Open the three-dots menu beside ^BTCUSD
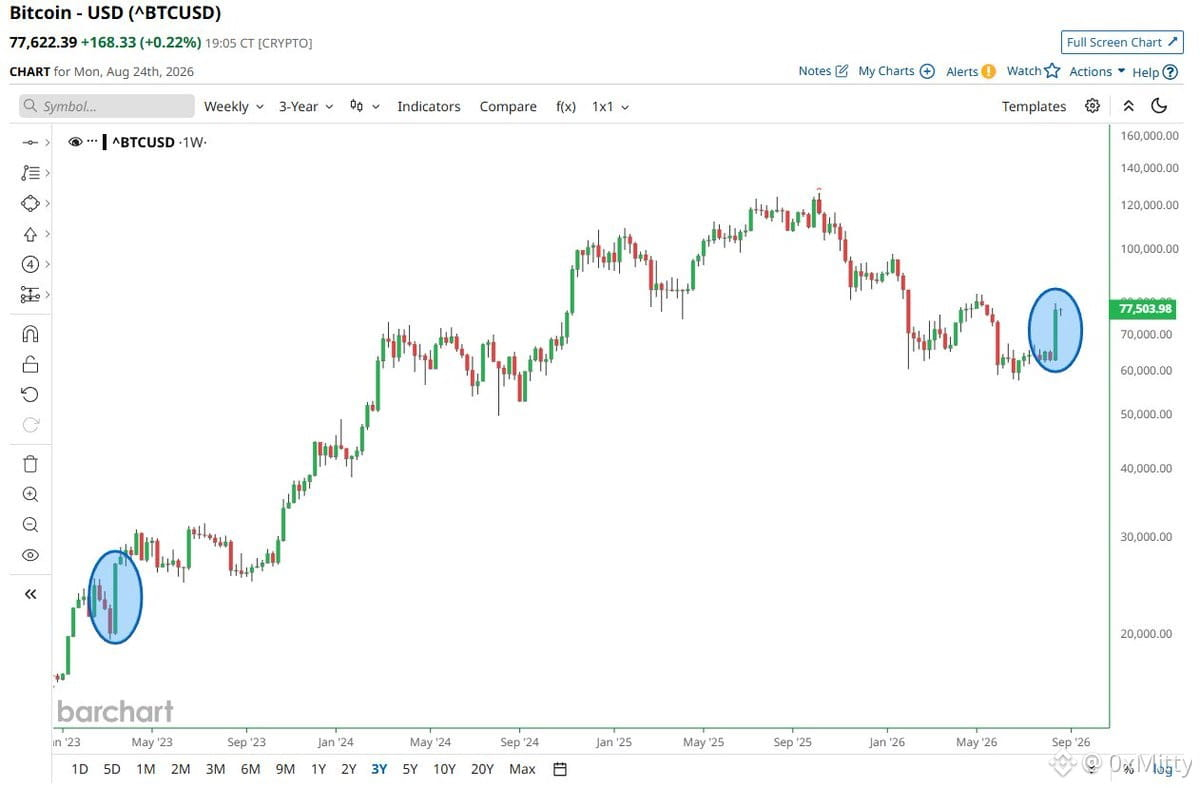The width and height of the screenshot is (1200, 788). 93,142
